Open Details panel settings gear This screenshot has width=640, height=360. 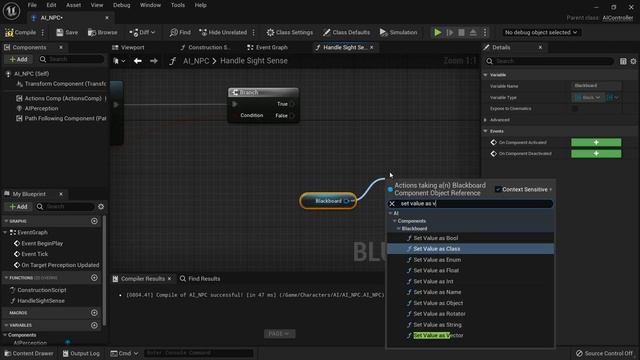tap(633, 61)
